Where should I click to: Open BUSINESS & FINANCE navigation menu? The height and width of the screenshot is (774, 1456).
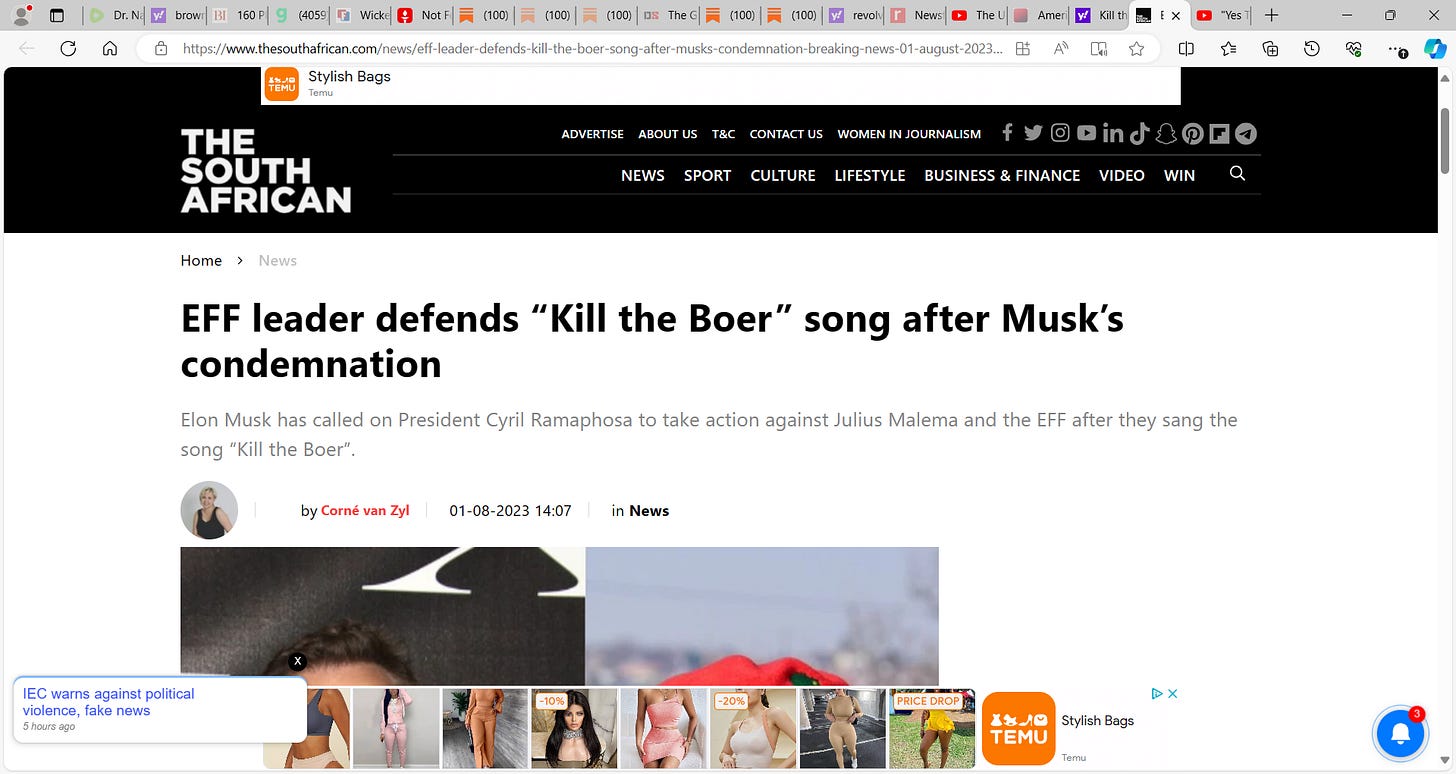pyautogui.click(x=1002, y=175)
